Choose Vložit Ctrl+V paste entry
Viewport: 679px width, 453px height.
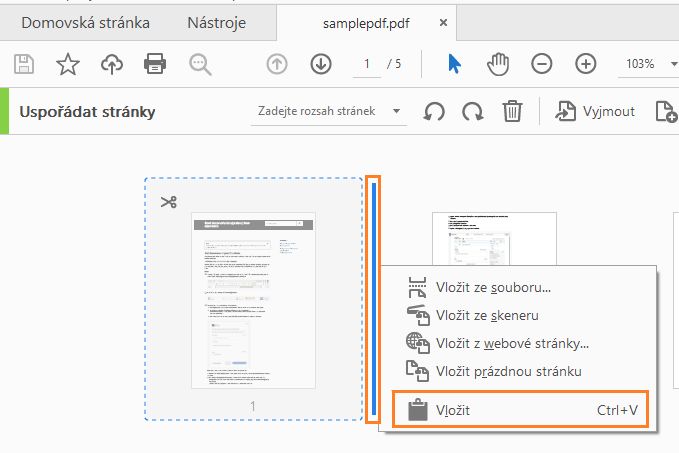pos(521,410)
